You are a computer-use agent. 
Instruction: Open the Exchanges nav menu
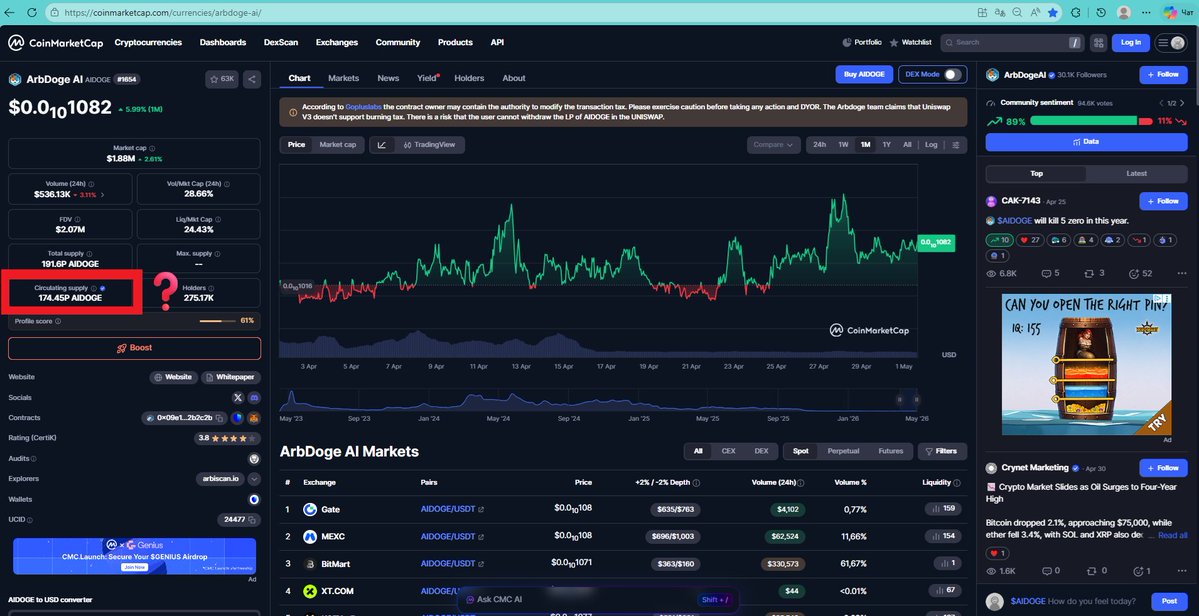[x=336, y=43]
